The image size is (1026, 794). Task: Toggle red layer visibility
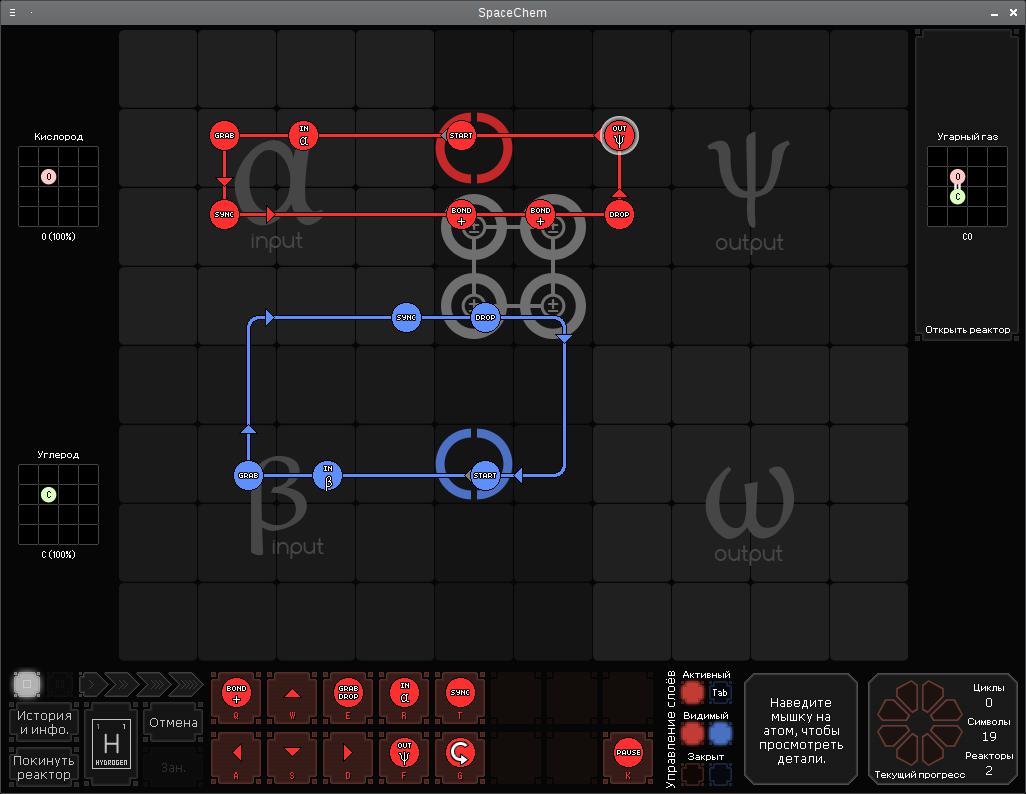point(692,734)
